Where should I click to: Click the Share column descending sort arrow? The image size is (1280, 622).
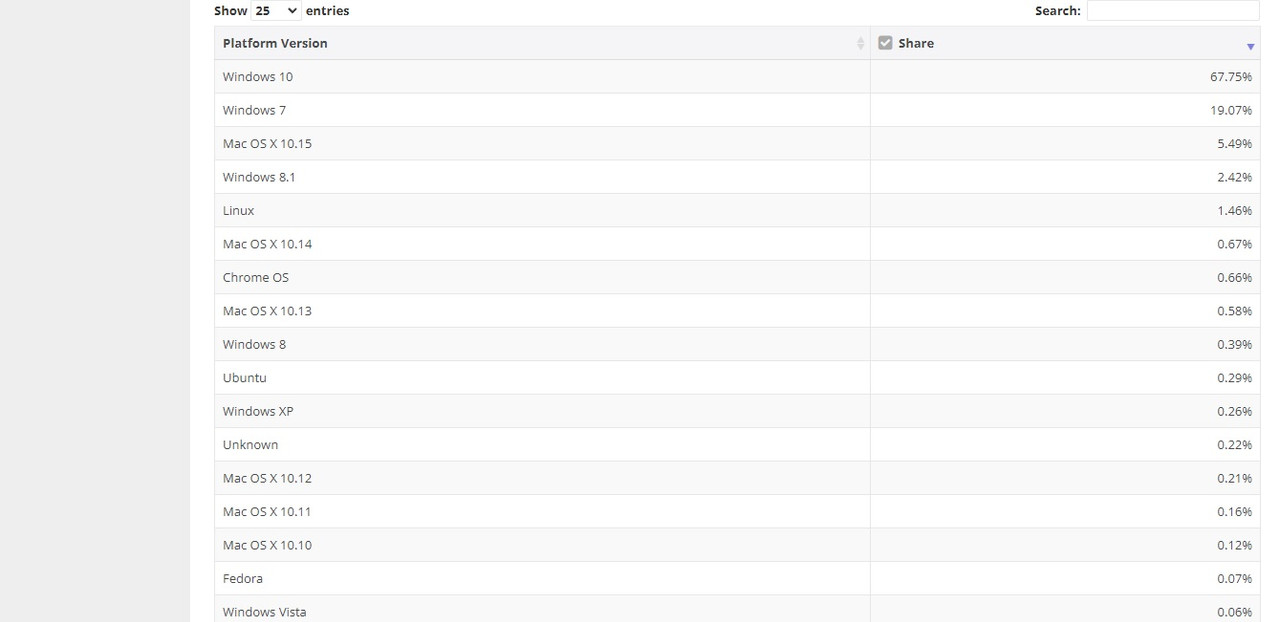pos(1250,47)
